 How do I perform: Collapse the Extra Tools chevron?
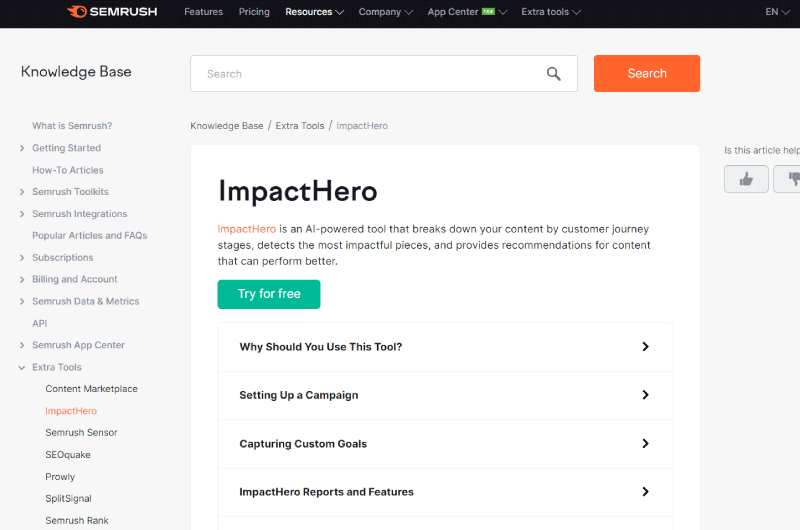[22, 367]
